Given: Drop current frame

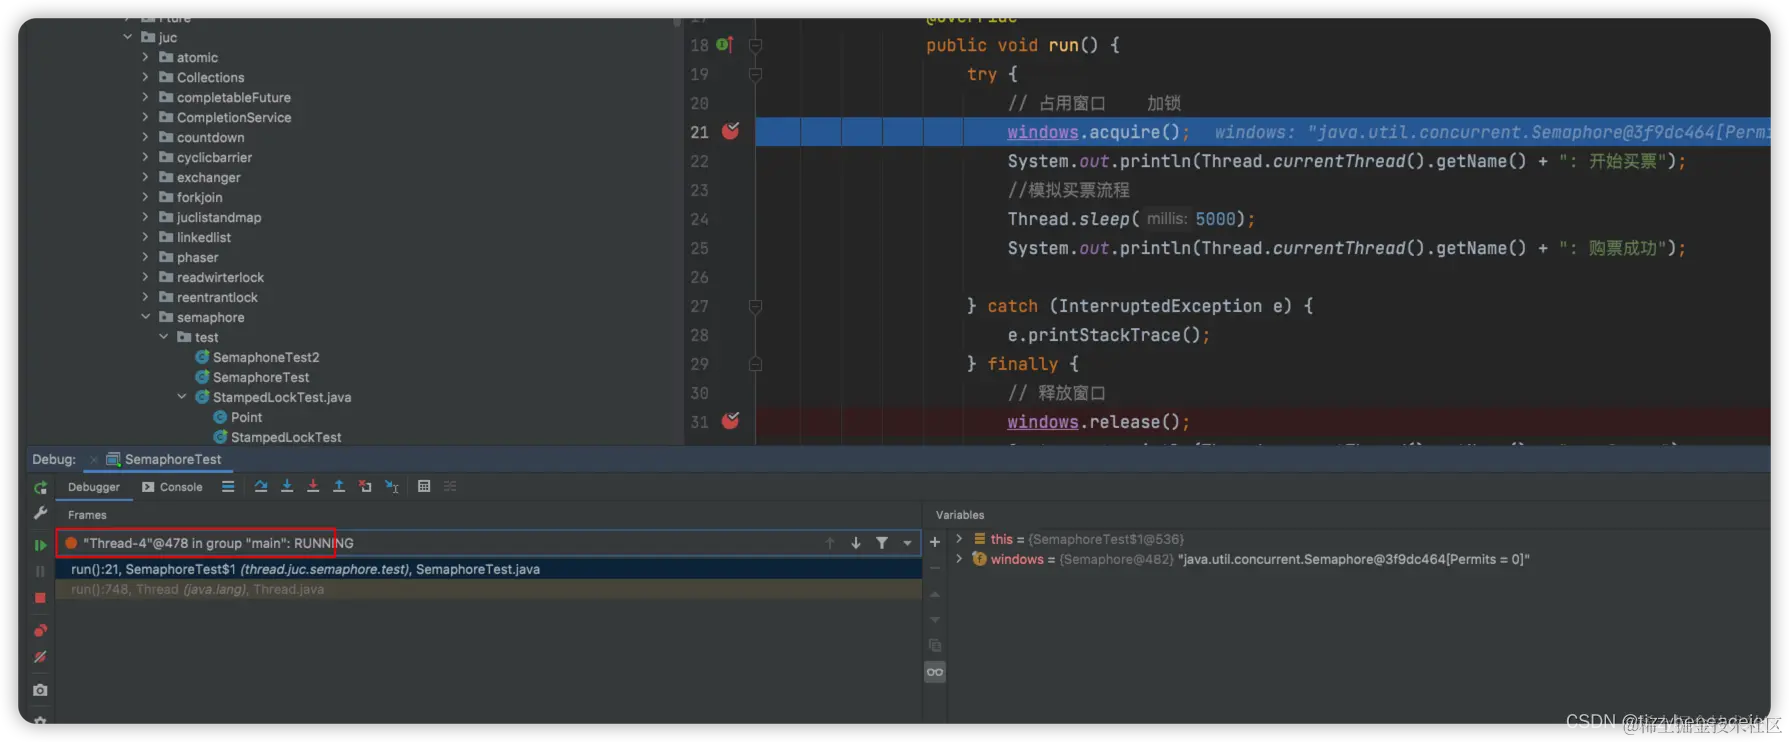Looking at the screenshot, I should pos(365,486).
